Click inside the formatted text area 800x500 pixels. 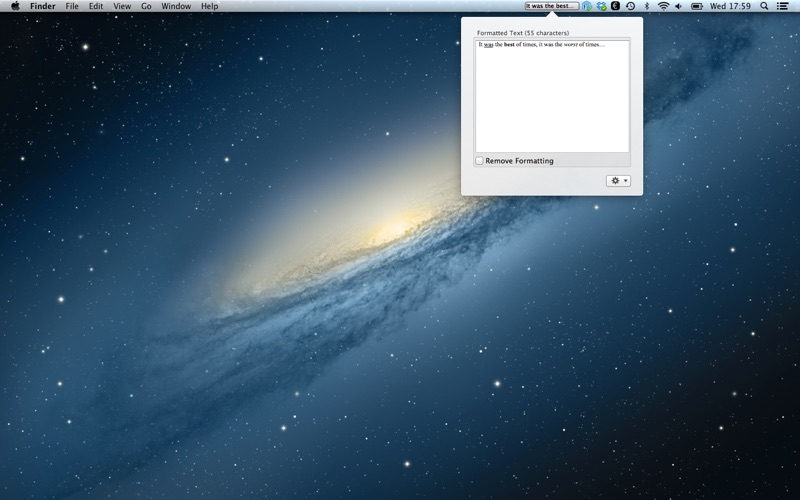[x=553, y=96]
